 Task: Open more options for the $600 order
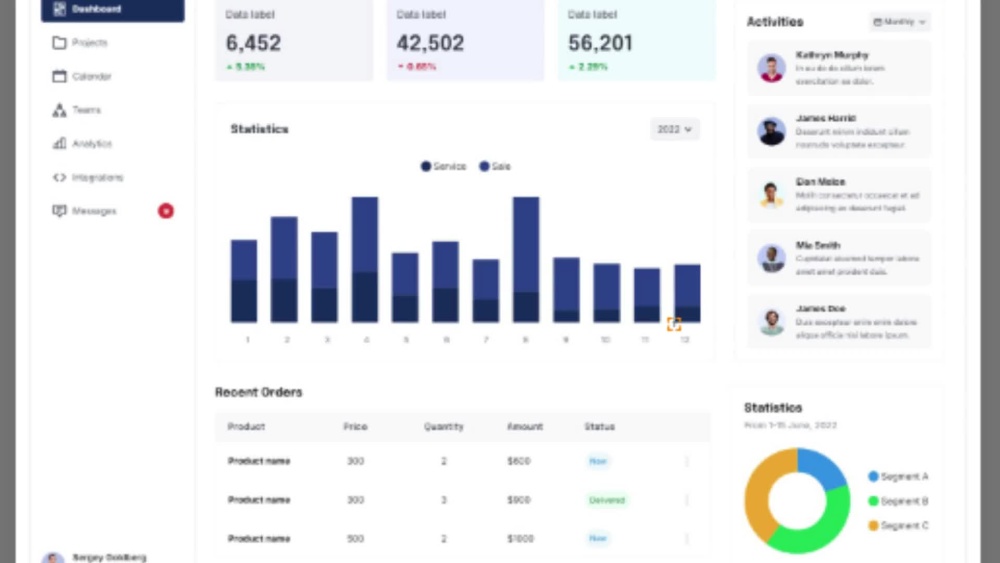(687, 461)
